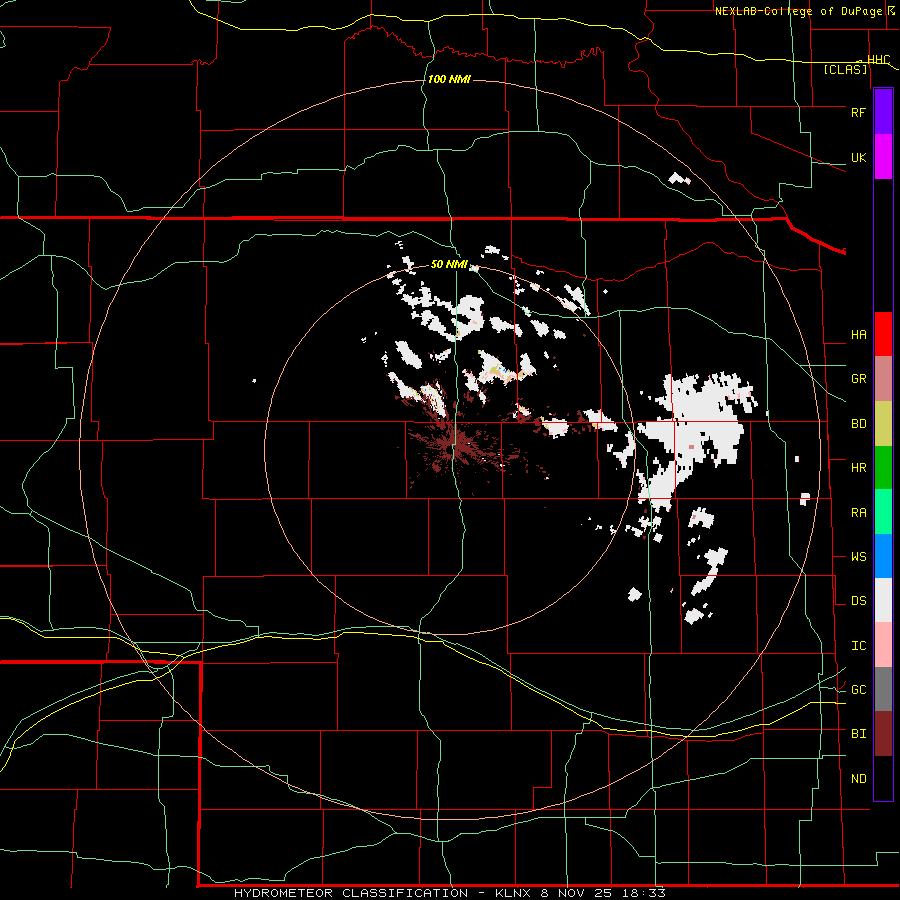900x900 pixels.
Task: Click the RA label beside the legend
Action: 858,513
